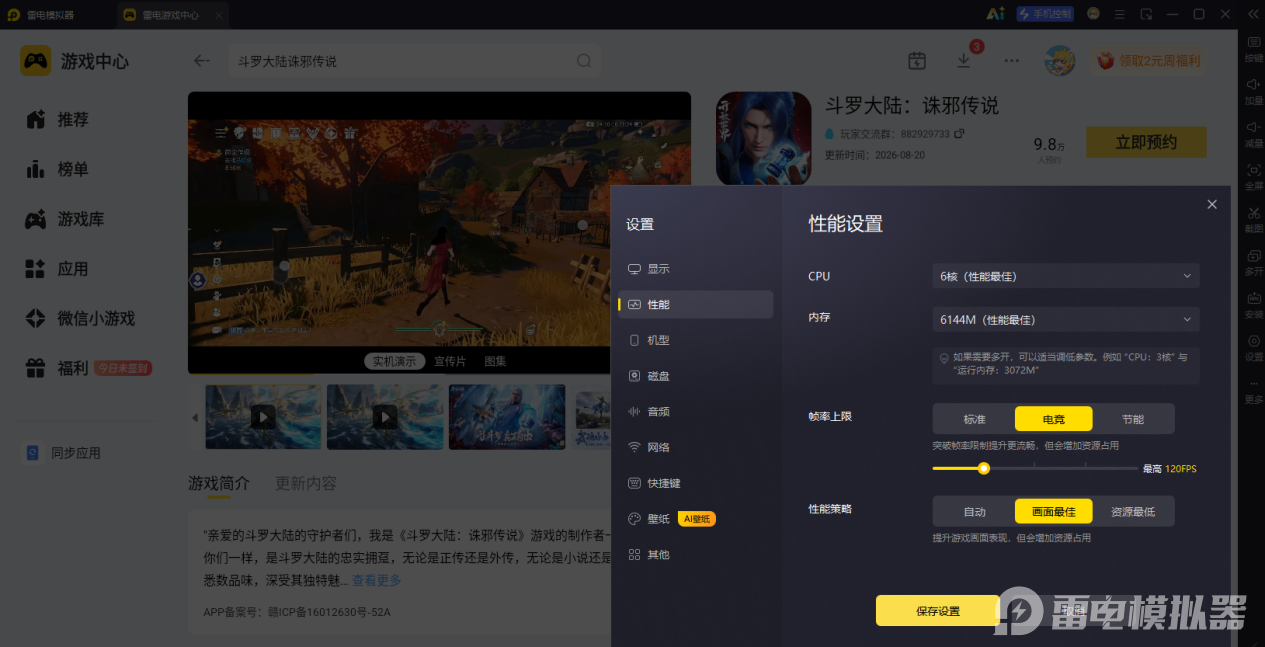The height and width of the screenshot is (647, 1265).
Task: Click the back arrow in game center
Action: tap(202, 61)
